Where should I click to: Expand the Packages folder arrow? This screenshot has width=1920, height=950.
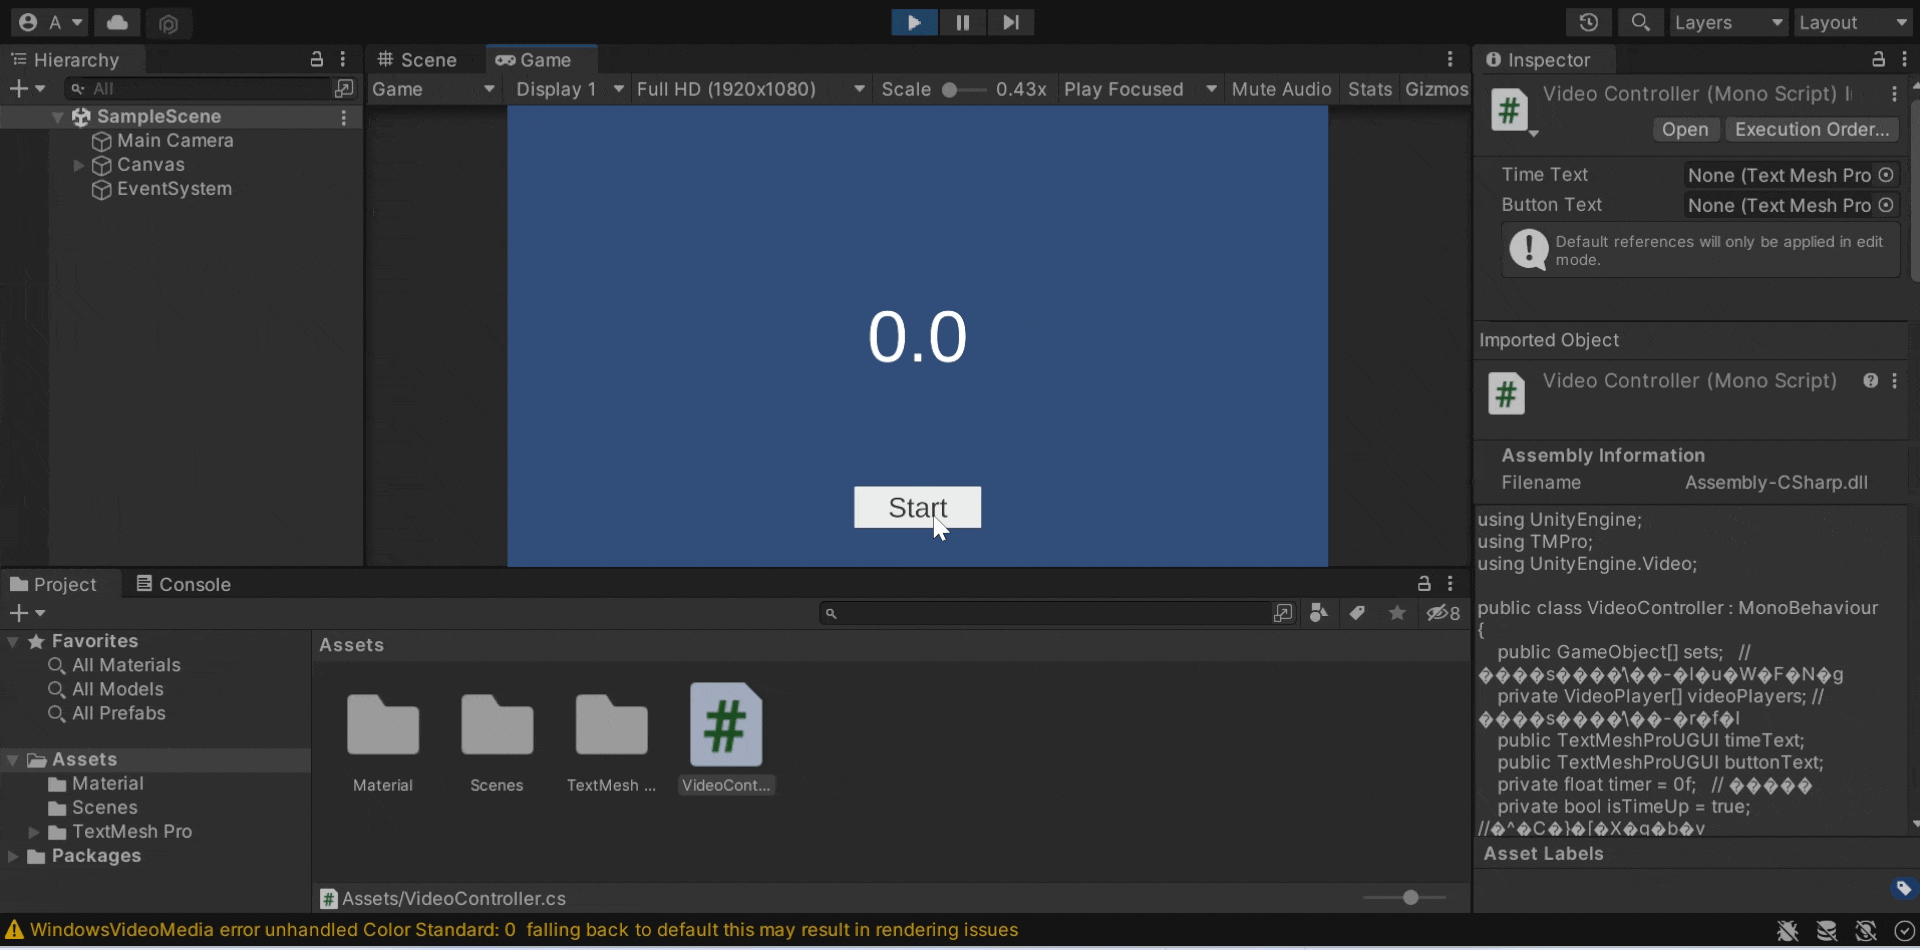point(13,856)
